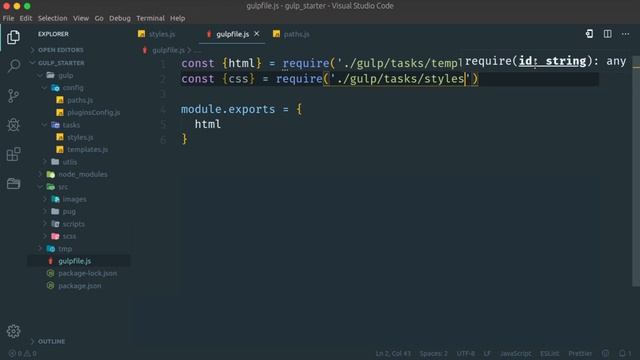Open styles.js in the explorer tree
Screen dimensions: 640x360
(x=80, y=137)
